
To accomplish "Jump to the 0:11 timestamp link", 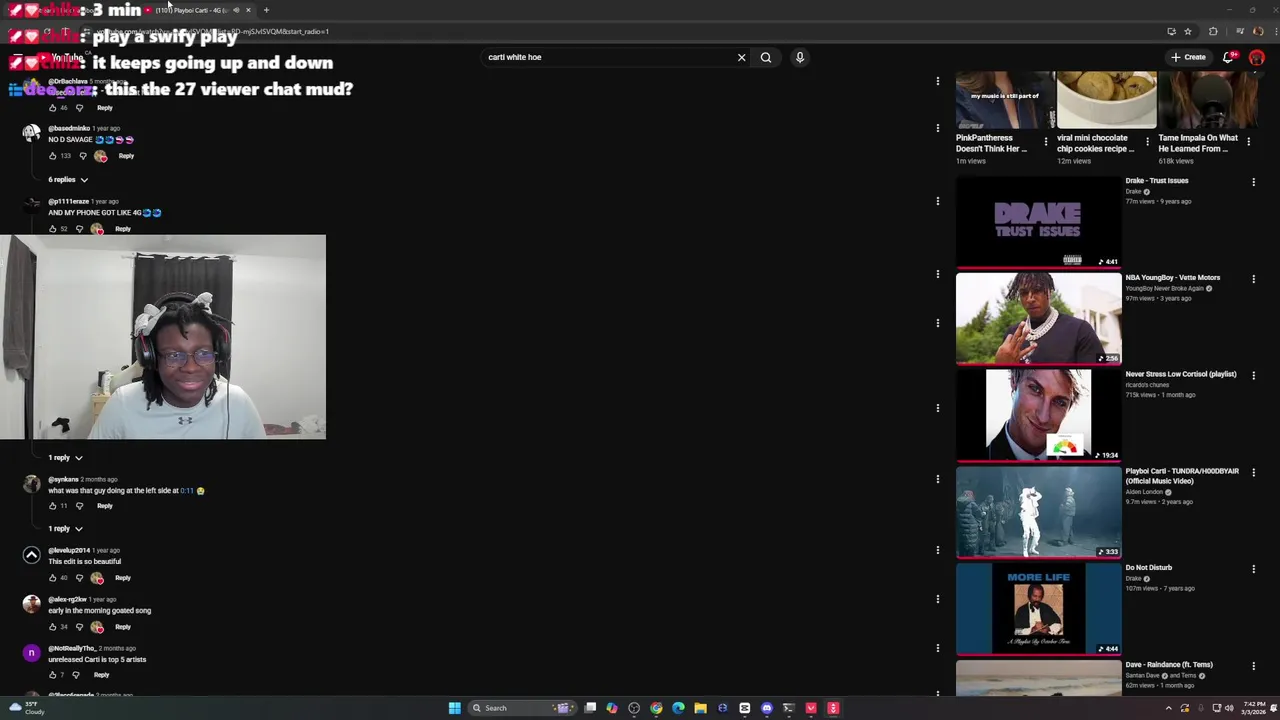I will (x=187, y=491).
